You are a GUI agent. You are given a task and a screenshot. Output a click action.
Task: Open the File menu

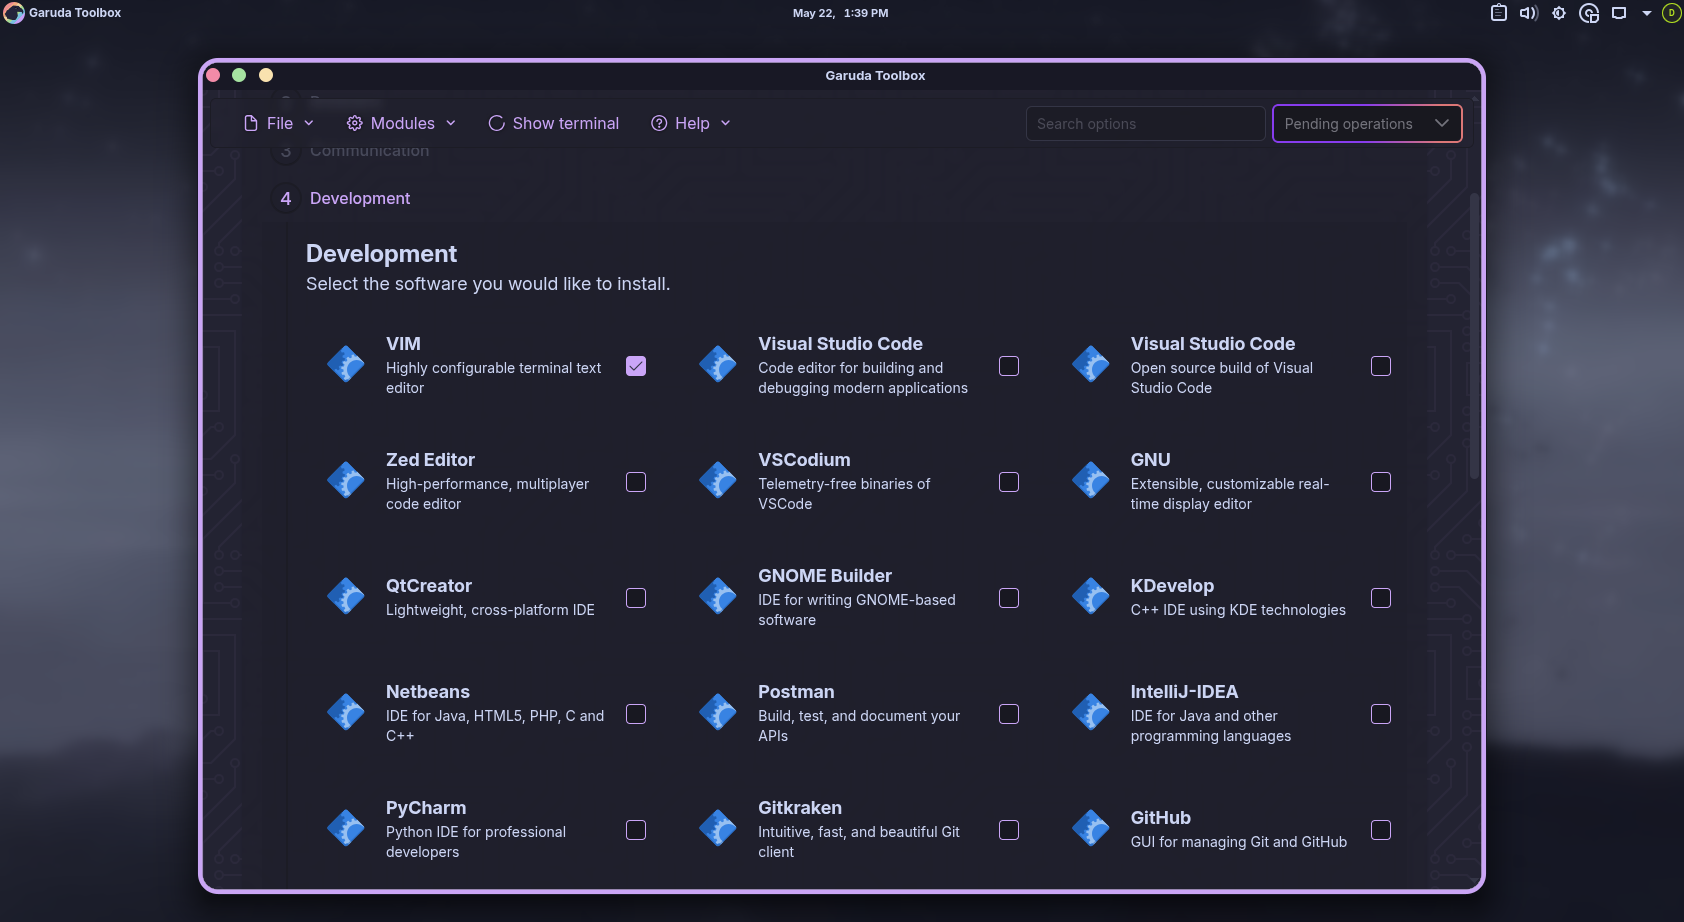pos(279,123)
